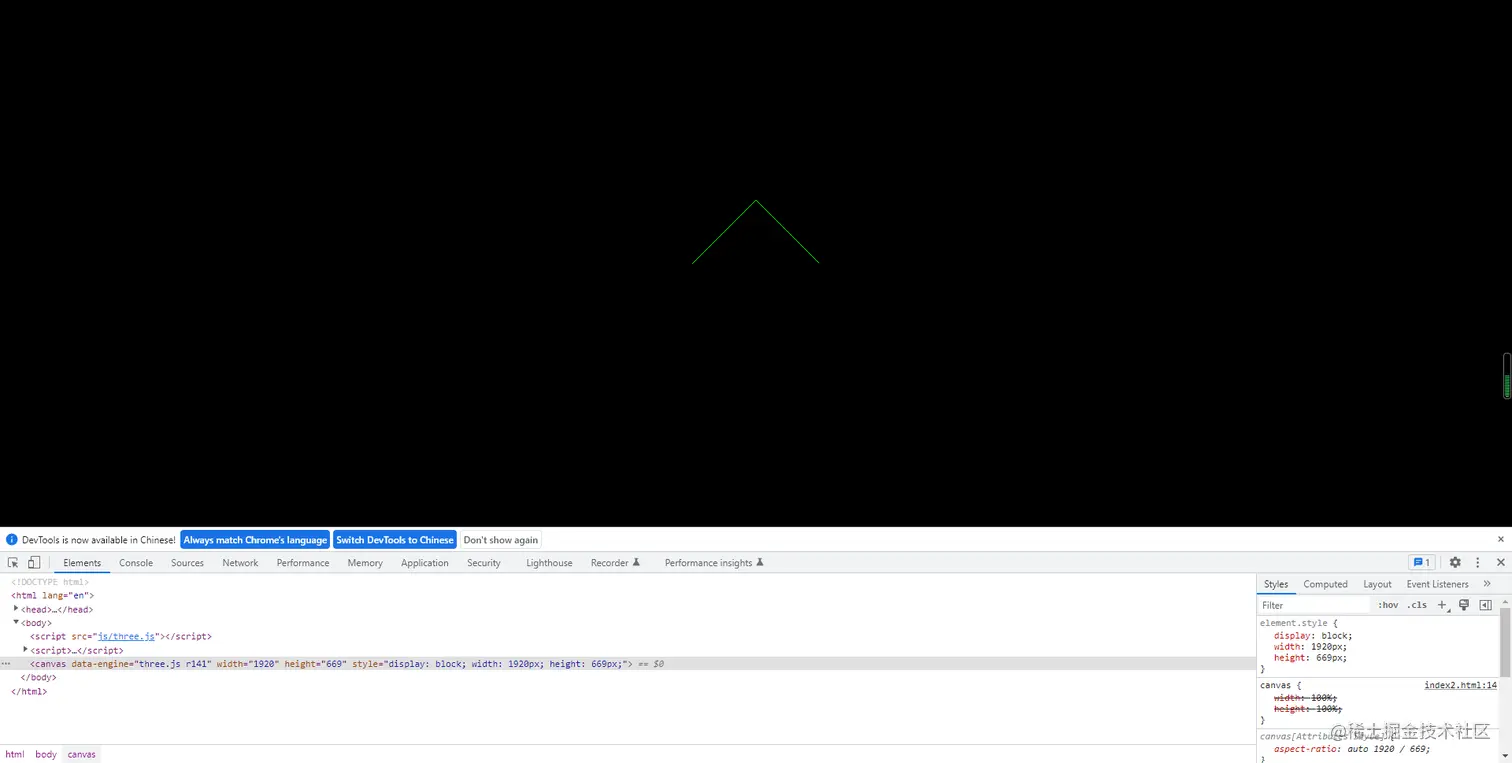This screenshot has height=763, width=1512.
Task: Click the element.style selector text
Action: pos(1295,623)
